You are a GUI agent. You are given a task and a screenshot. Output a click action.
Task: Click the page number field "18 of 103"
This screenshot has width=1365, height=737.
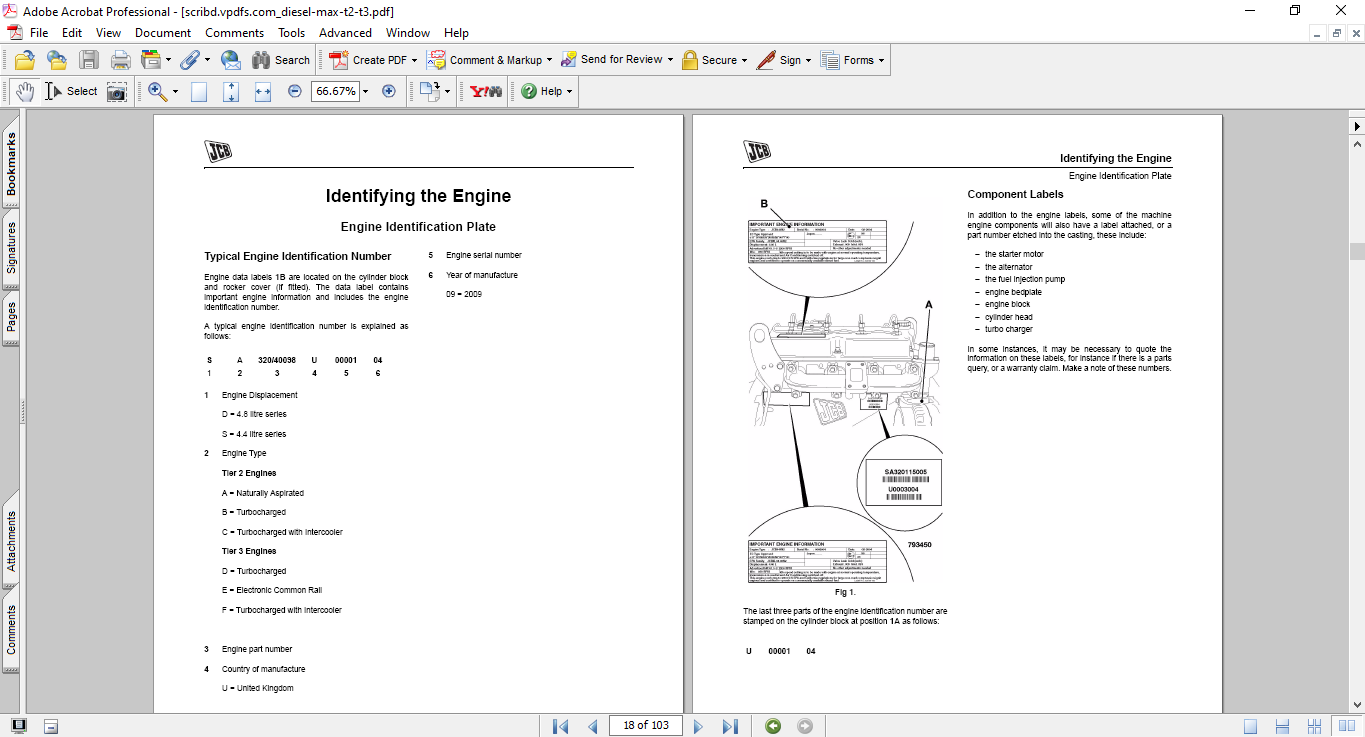[x=646, y=725]
